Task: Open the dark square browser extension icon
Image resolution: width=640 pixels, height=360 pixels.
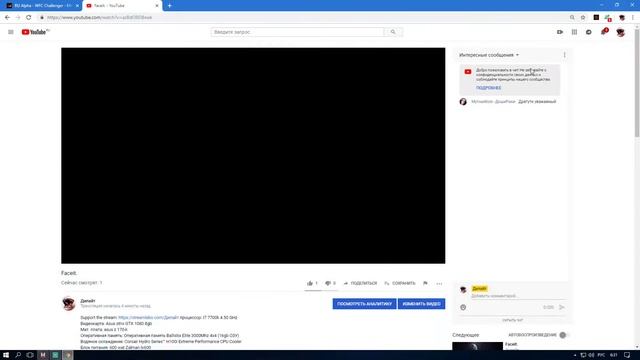Action: 596,18
